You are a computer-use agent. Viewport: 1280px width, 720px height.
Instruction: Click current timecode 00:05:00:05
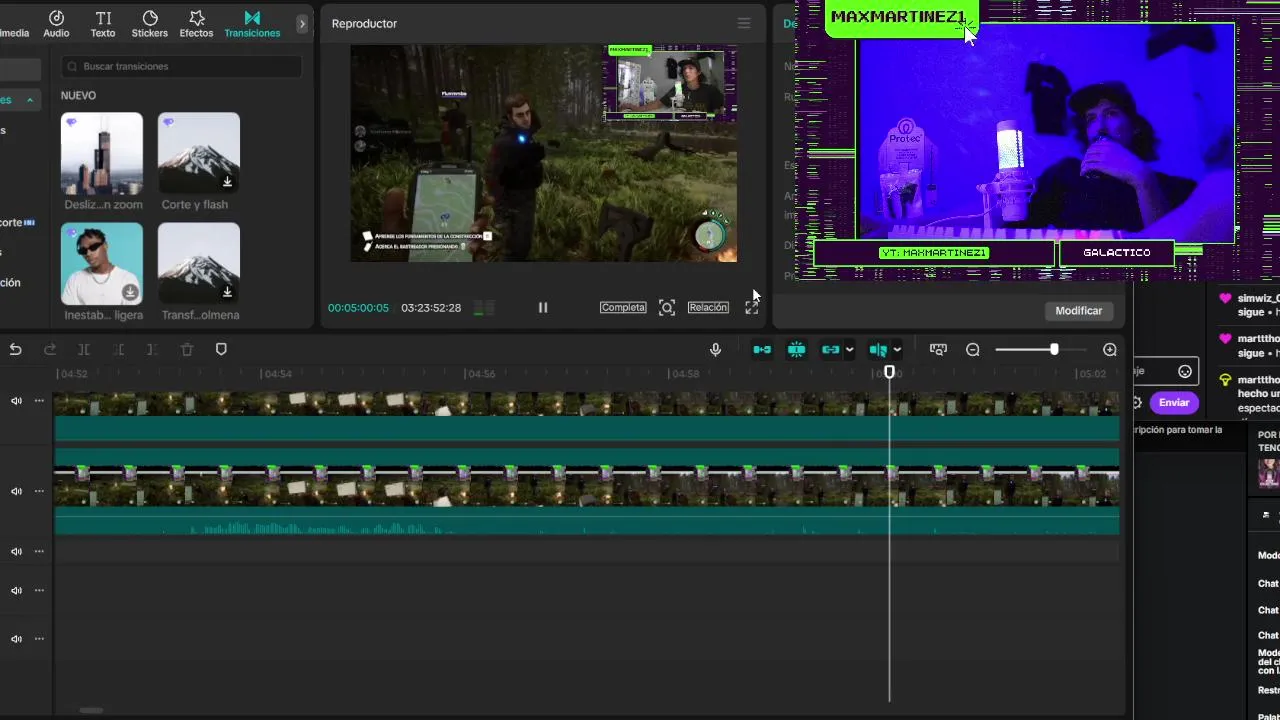[358, 308]
